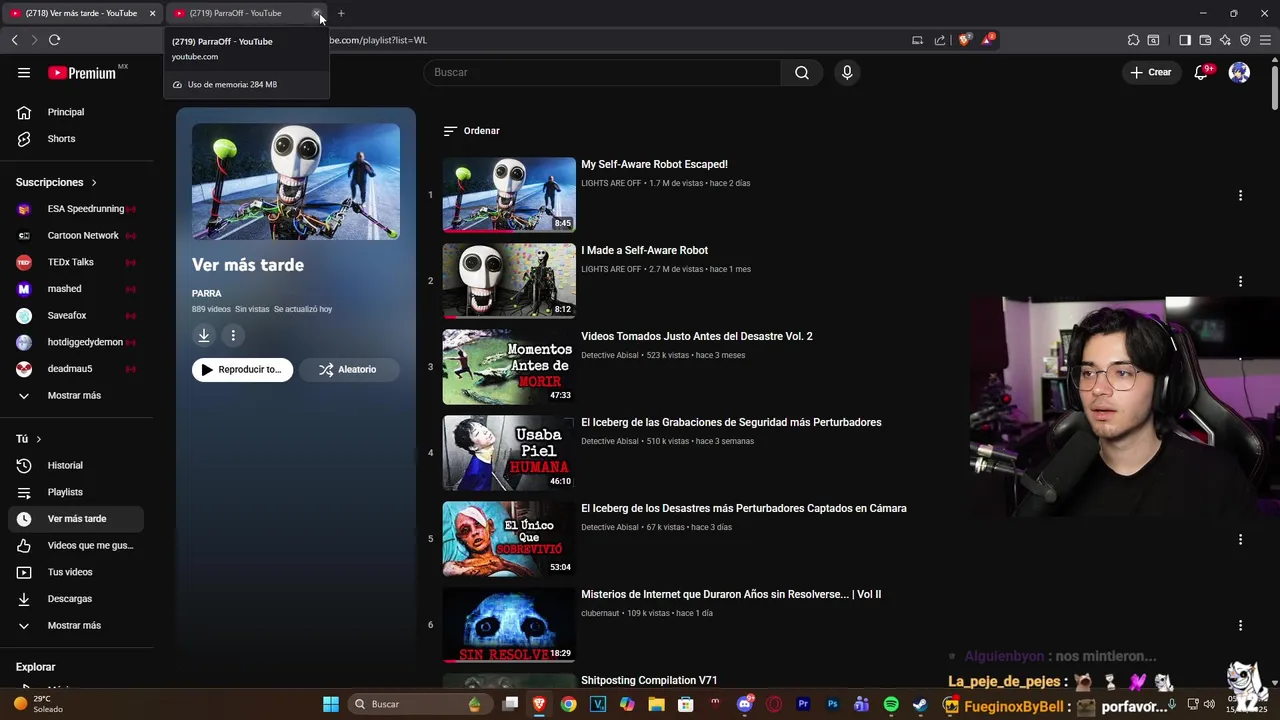Image resolution: width=1280 pixels, height=720 pixels.
Task: Open Brave Wallet icon
Action: click(1205, 40)
